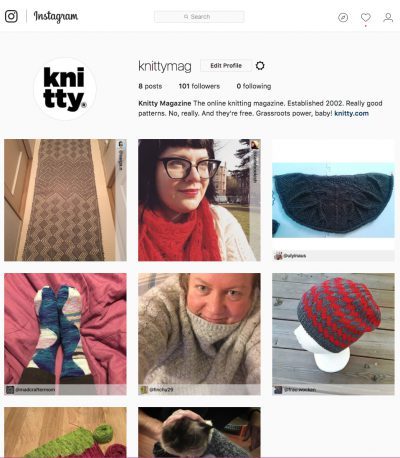
Task: Open the woman in red scarf post
Action: pos(199,200)
